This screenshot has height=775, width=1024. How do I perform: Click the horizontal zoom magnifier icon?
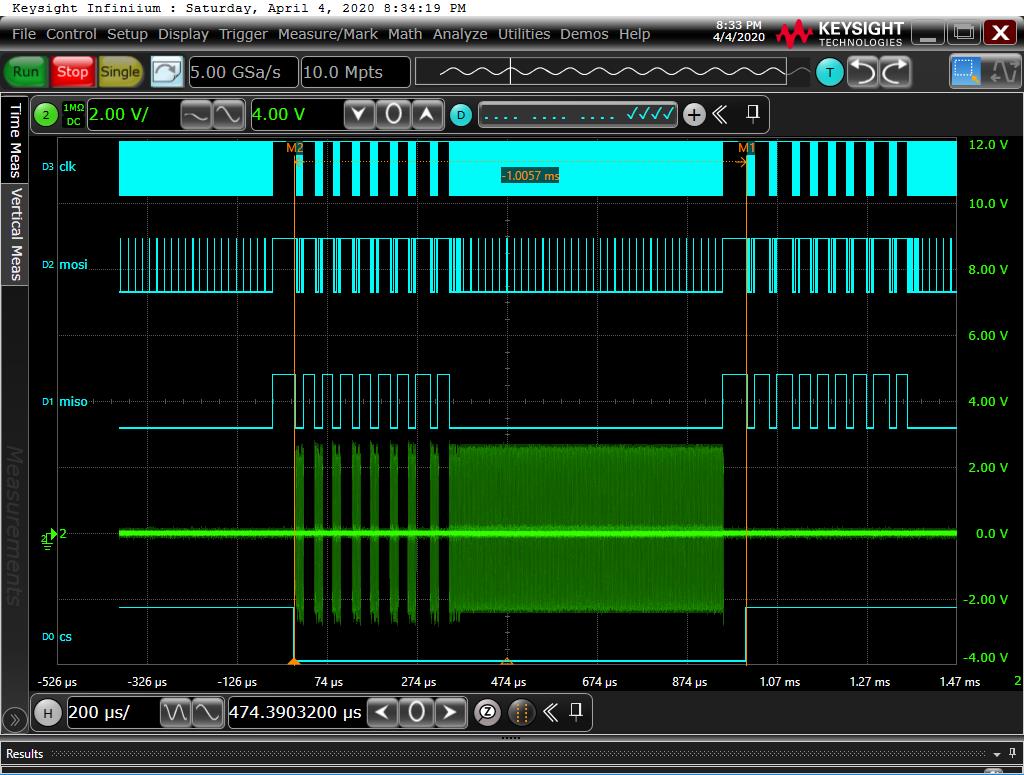487,713
